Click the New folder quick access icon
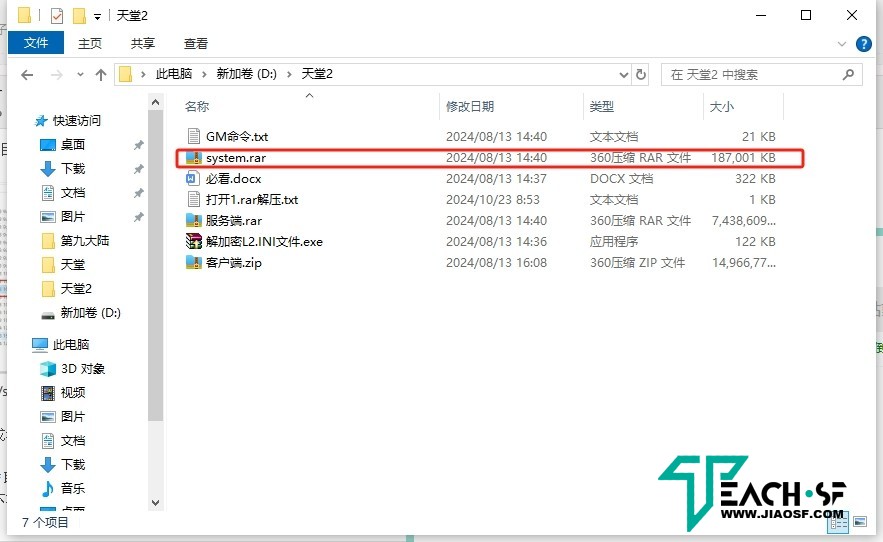883x542 pixels. click(79, 16)
